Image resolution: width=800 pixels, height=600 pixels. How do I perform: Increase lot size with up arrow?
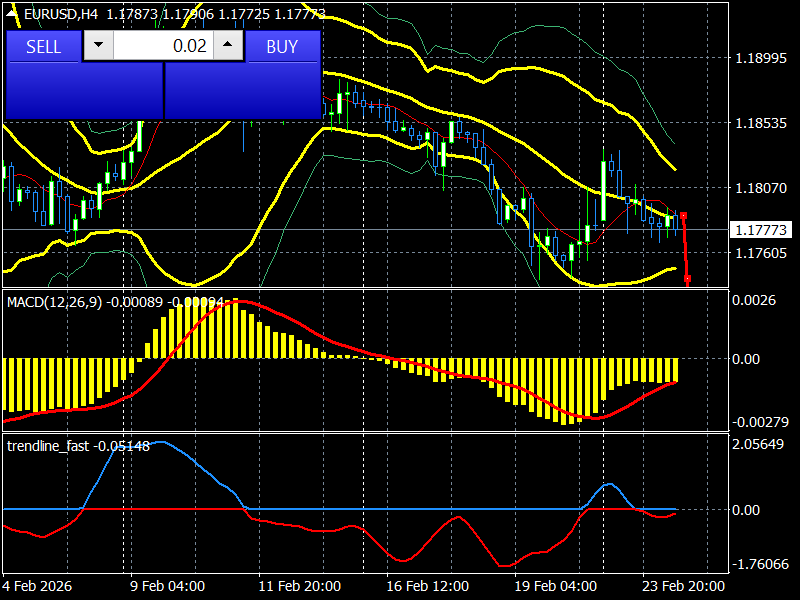[228, 45]
